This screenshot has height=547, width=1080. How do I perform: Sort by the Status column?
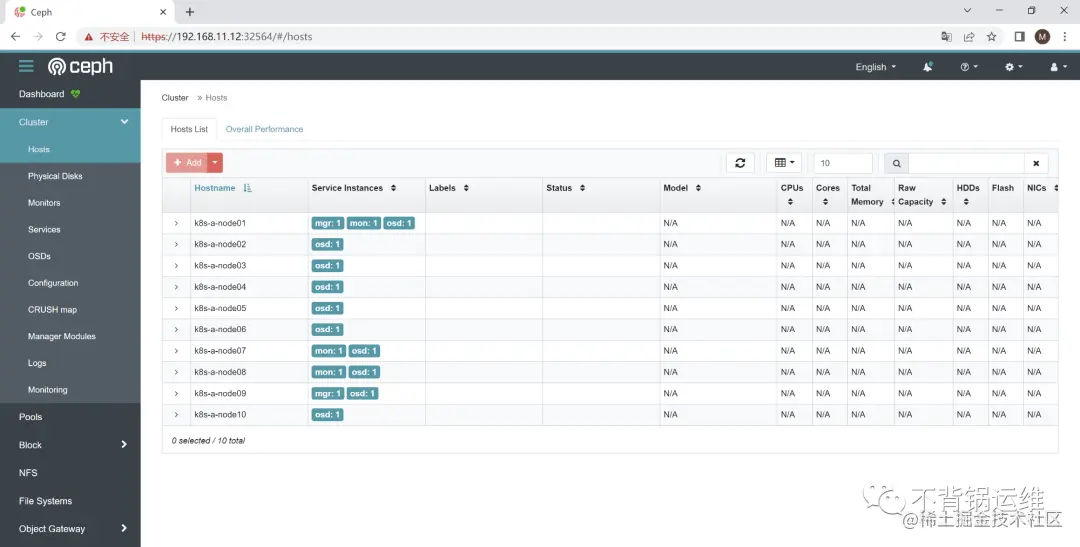(x=565, y=188)
